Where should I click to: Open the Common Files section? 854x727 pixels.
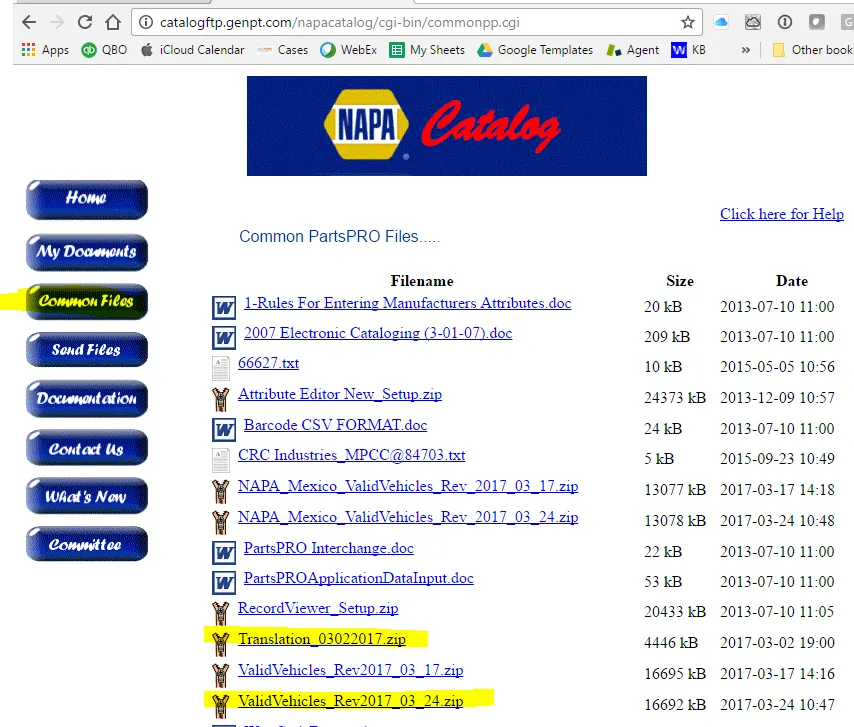coord(86,302)
